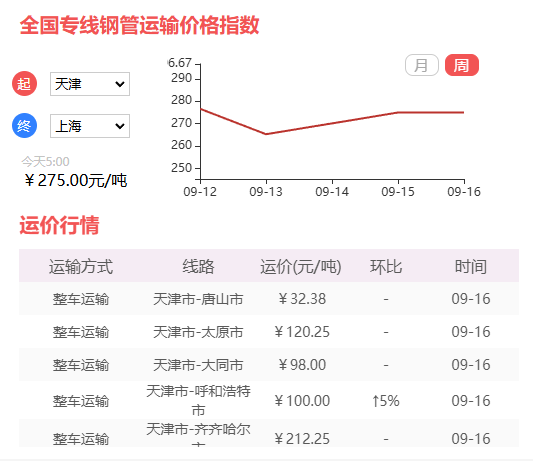Select the 天津市-大同市 route cell

198,365
